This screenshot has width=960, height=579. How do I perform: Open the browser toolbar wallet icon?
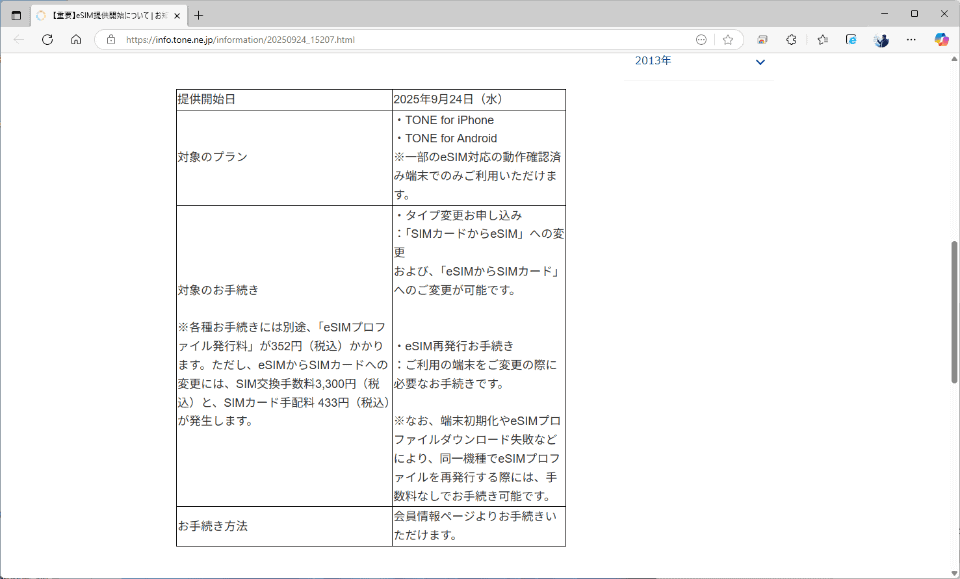(762, 40)
